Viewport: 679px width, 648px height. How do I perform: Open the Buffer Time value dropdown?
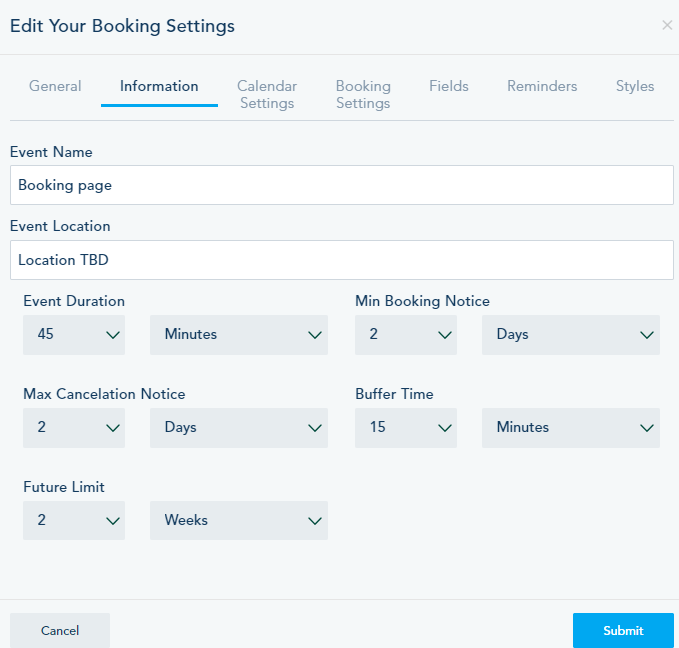406,428
